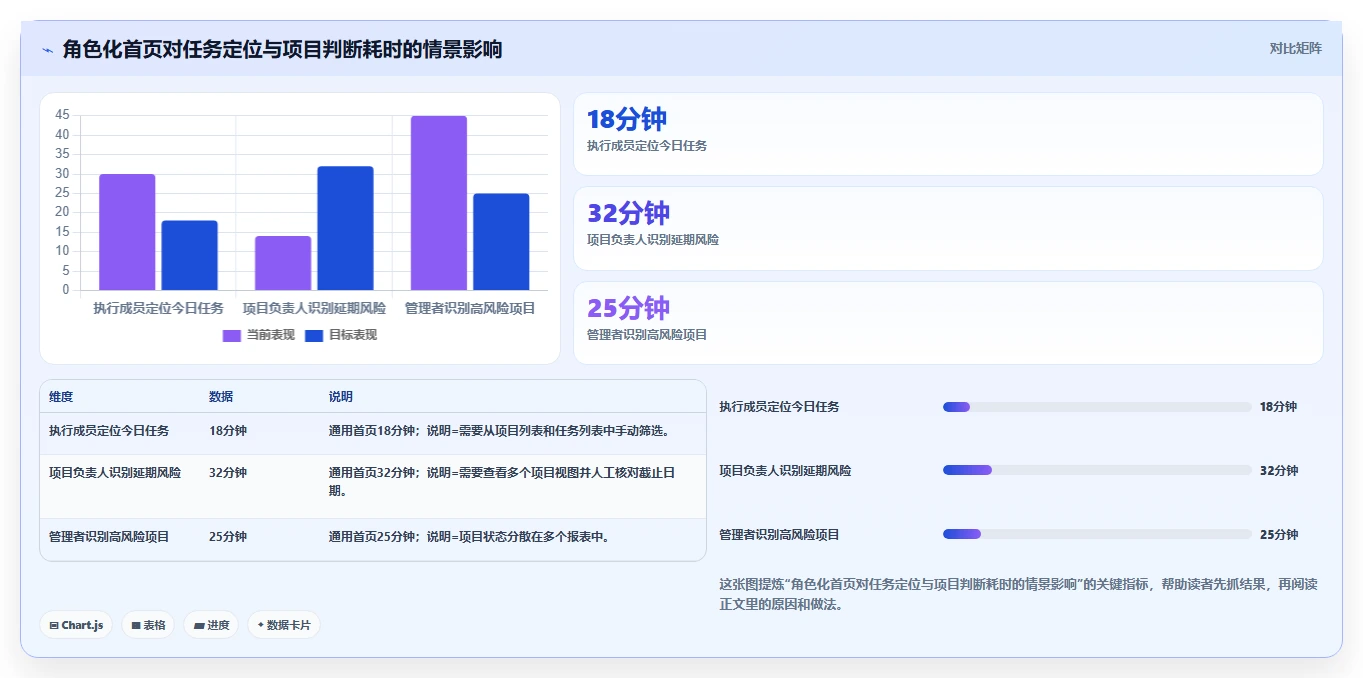The width and height of the screenshot is (1363, 678).
Task: Click the page title 角色化首页对任务定位
Action: tap(282, 49)
